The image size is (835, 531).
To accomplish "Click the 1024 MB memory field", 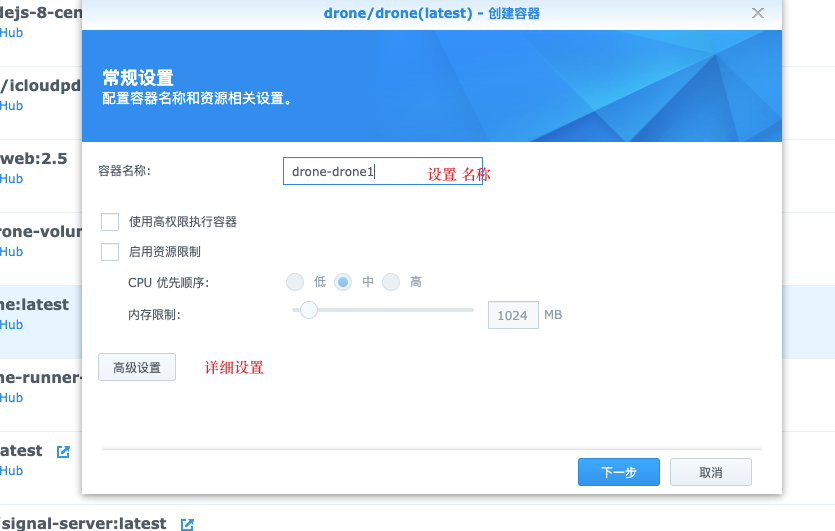I will [513, 315].
